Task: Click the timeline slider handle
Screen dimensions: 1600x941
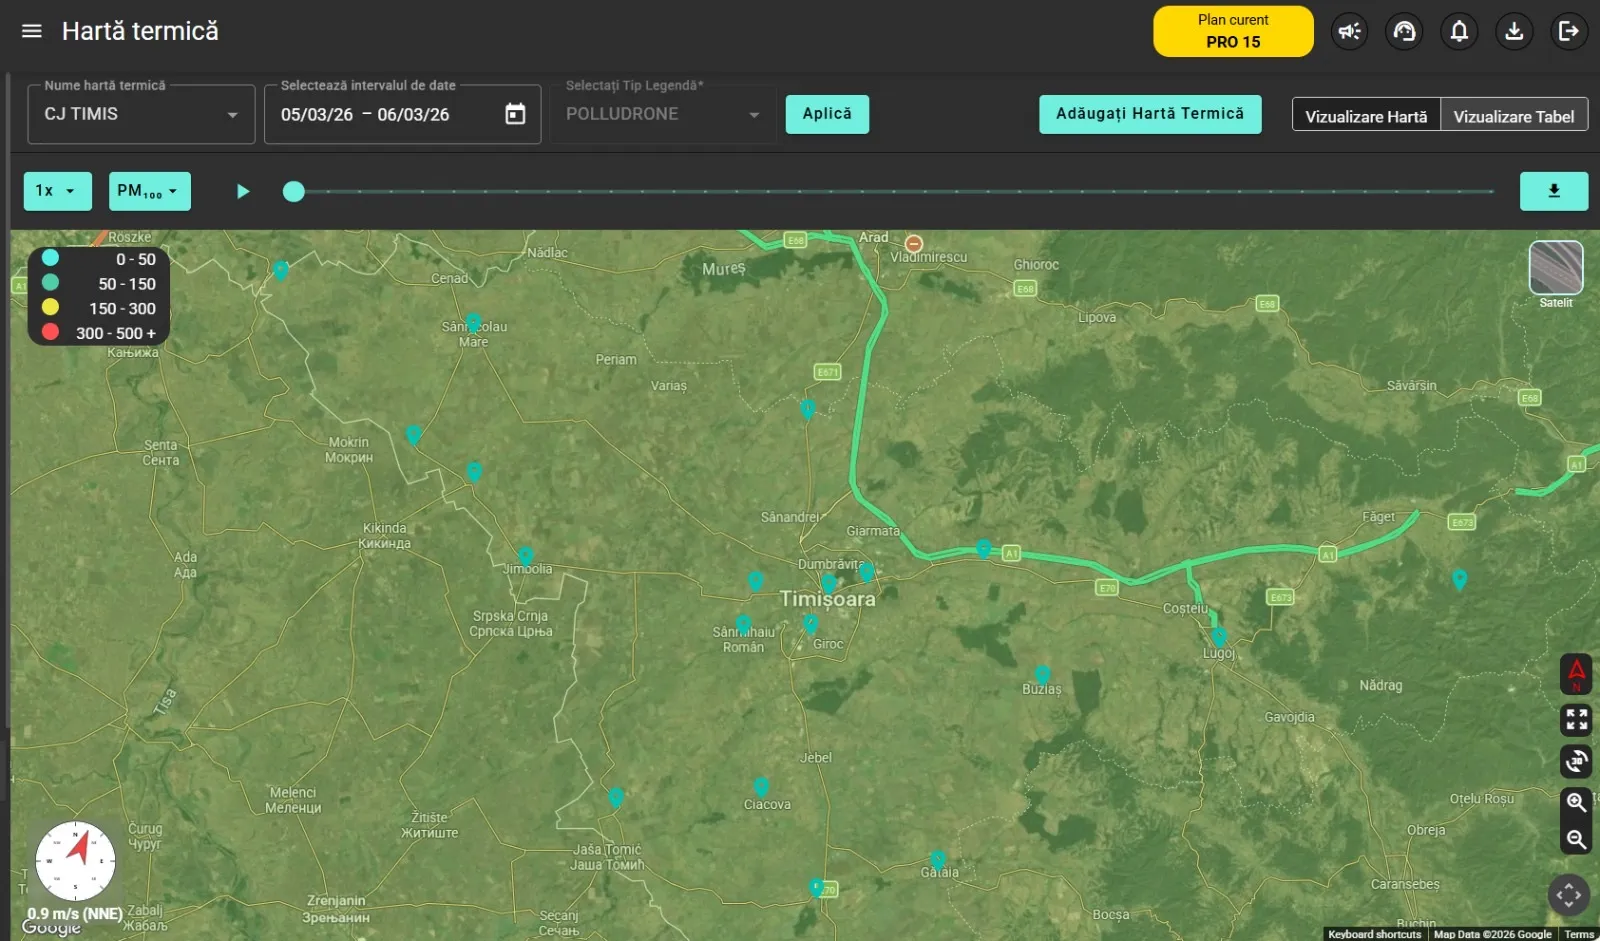Action: point(293,191)
